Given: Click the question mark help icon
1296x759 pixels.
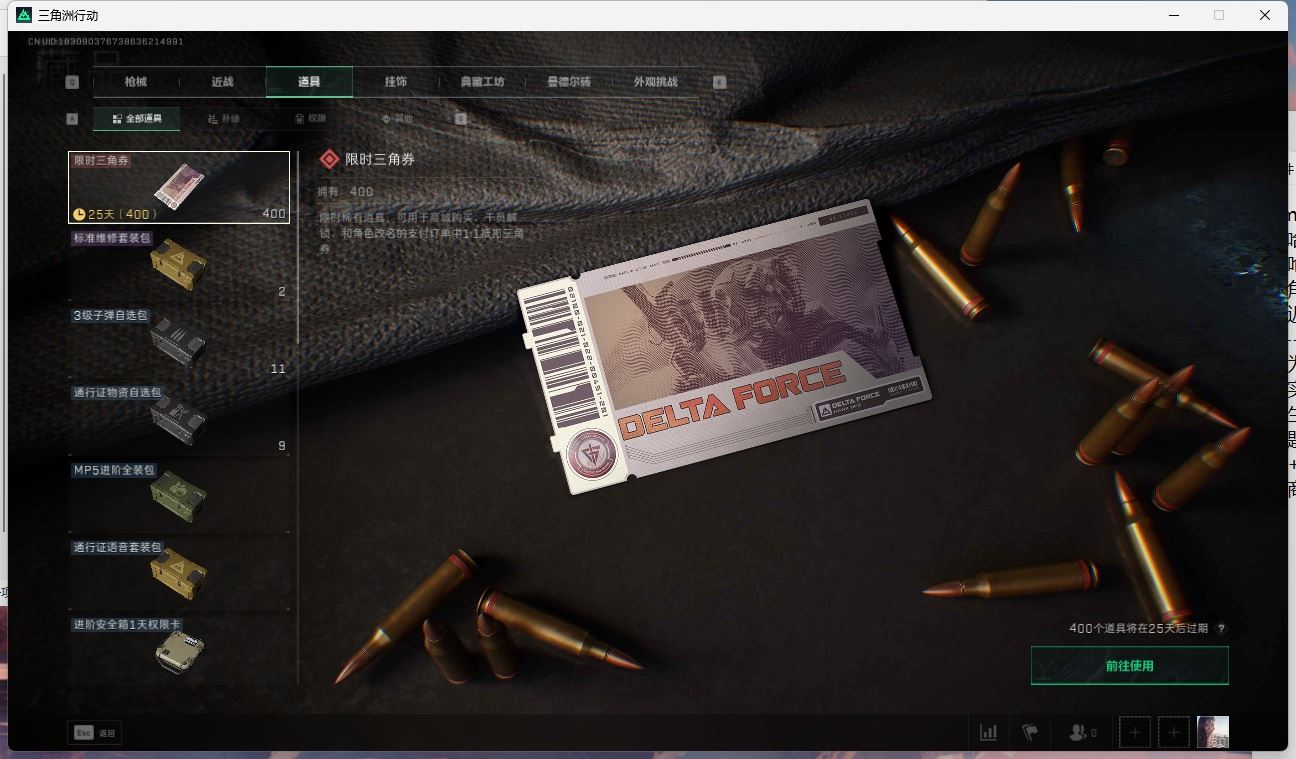Looking at the screenshot, I should point(1221,629).
